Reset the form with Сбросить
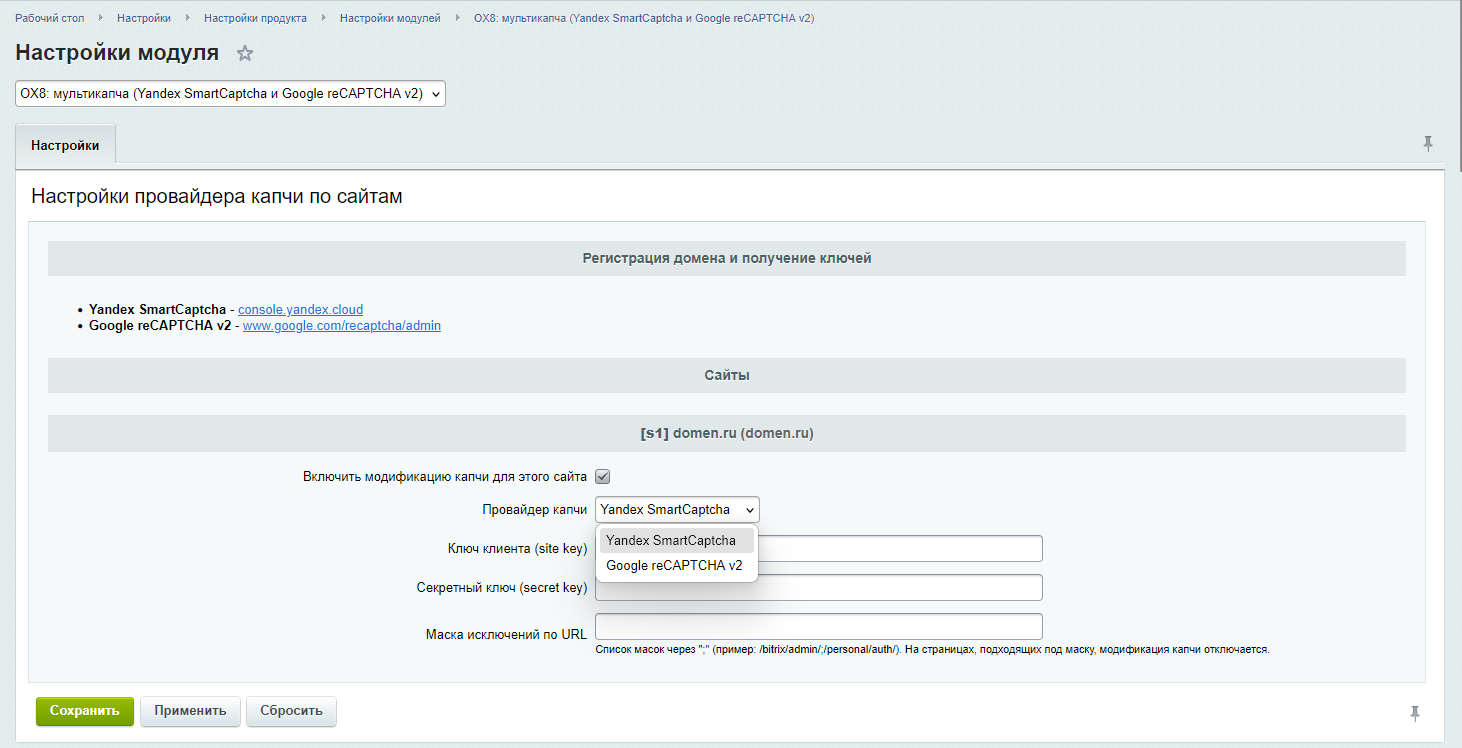1462x748 pixels. [x=291, y=711]
